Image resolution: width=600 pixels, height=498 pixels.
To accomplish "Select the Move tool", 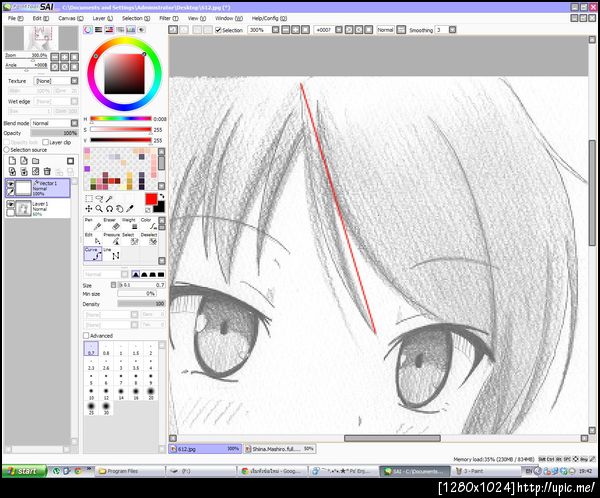I will tap(89, 209).
